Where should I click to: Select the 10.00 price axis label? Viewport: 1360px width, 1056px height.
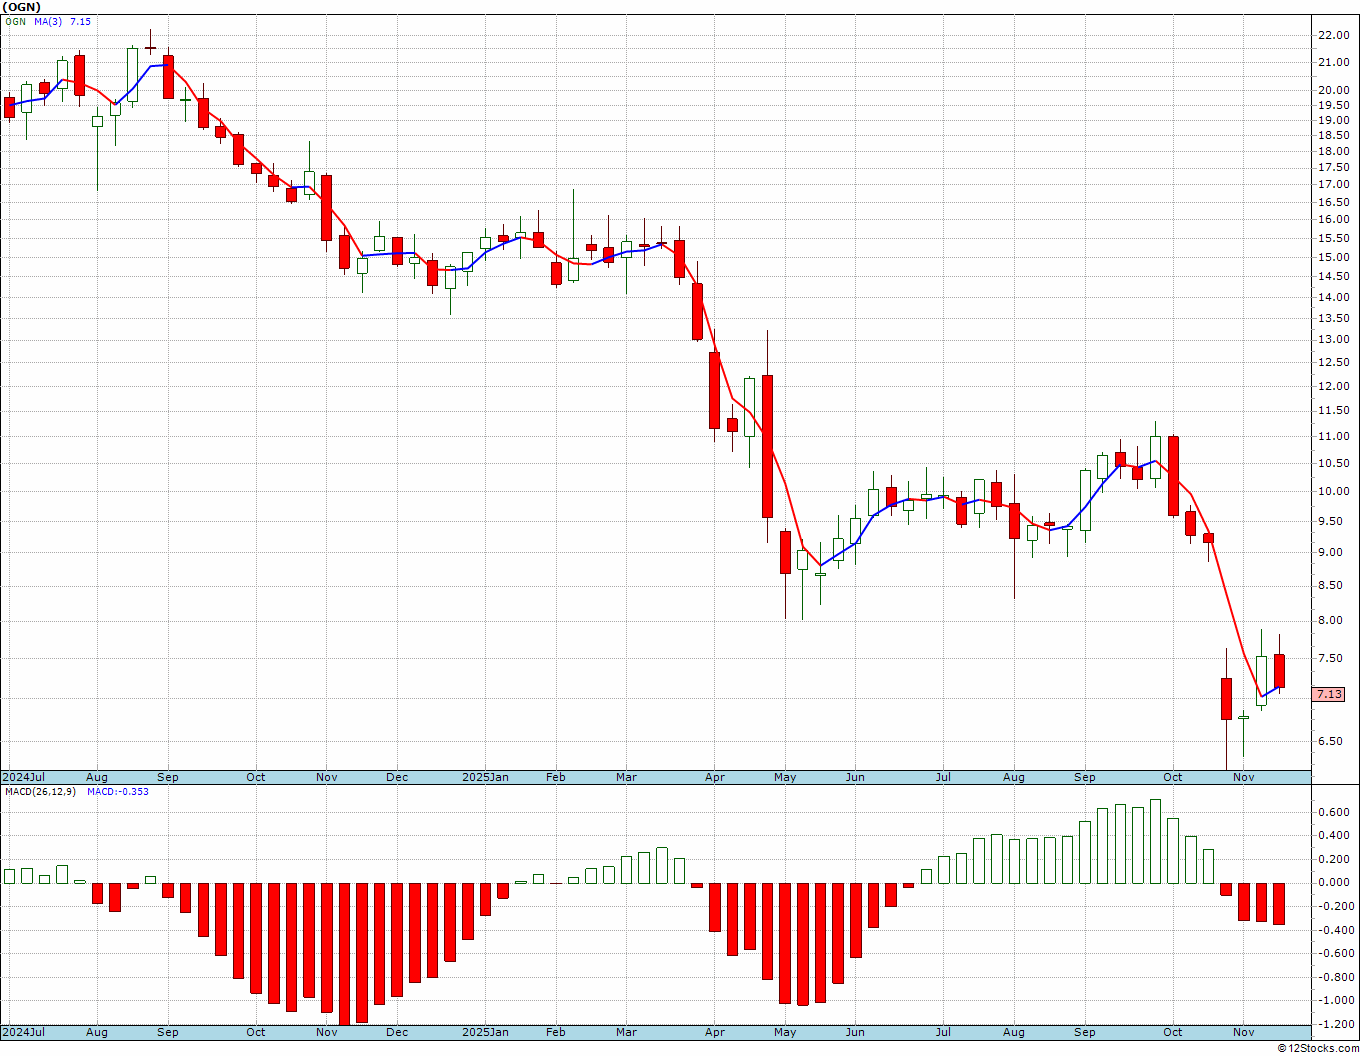(x=1334, y=491)
